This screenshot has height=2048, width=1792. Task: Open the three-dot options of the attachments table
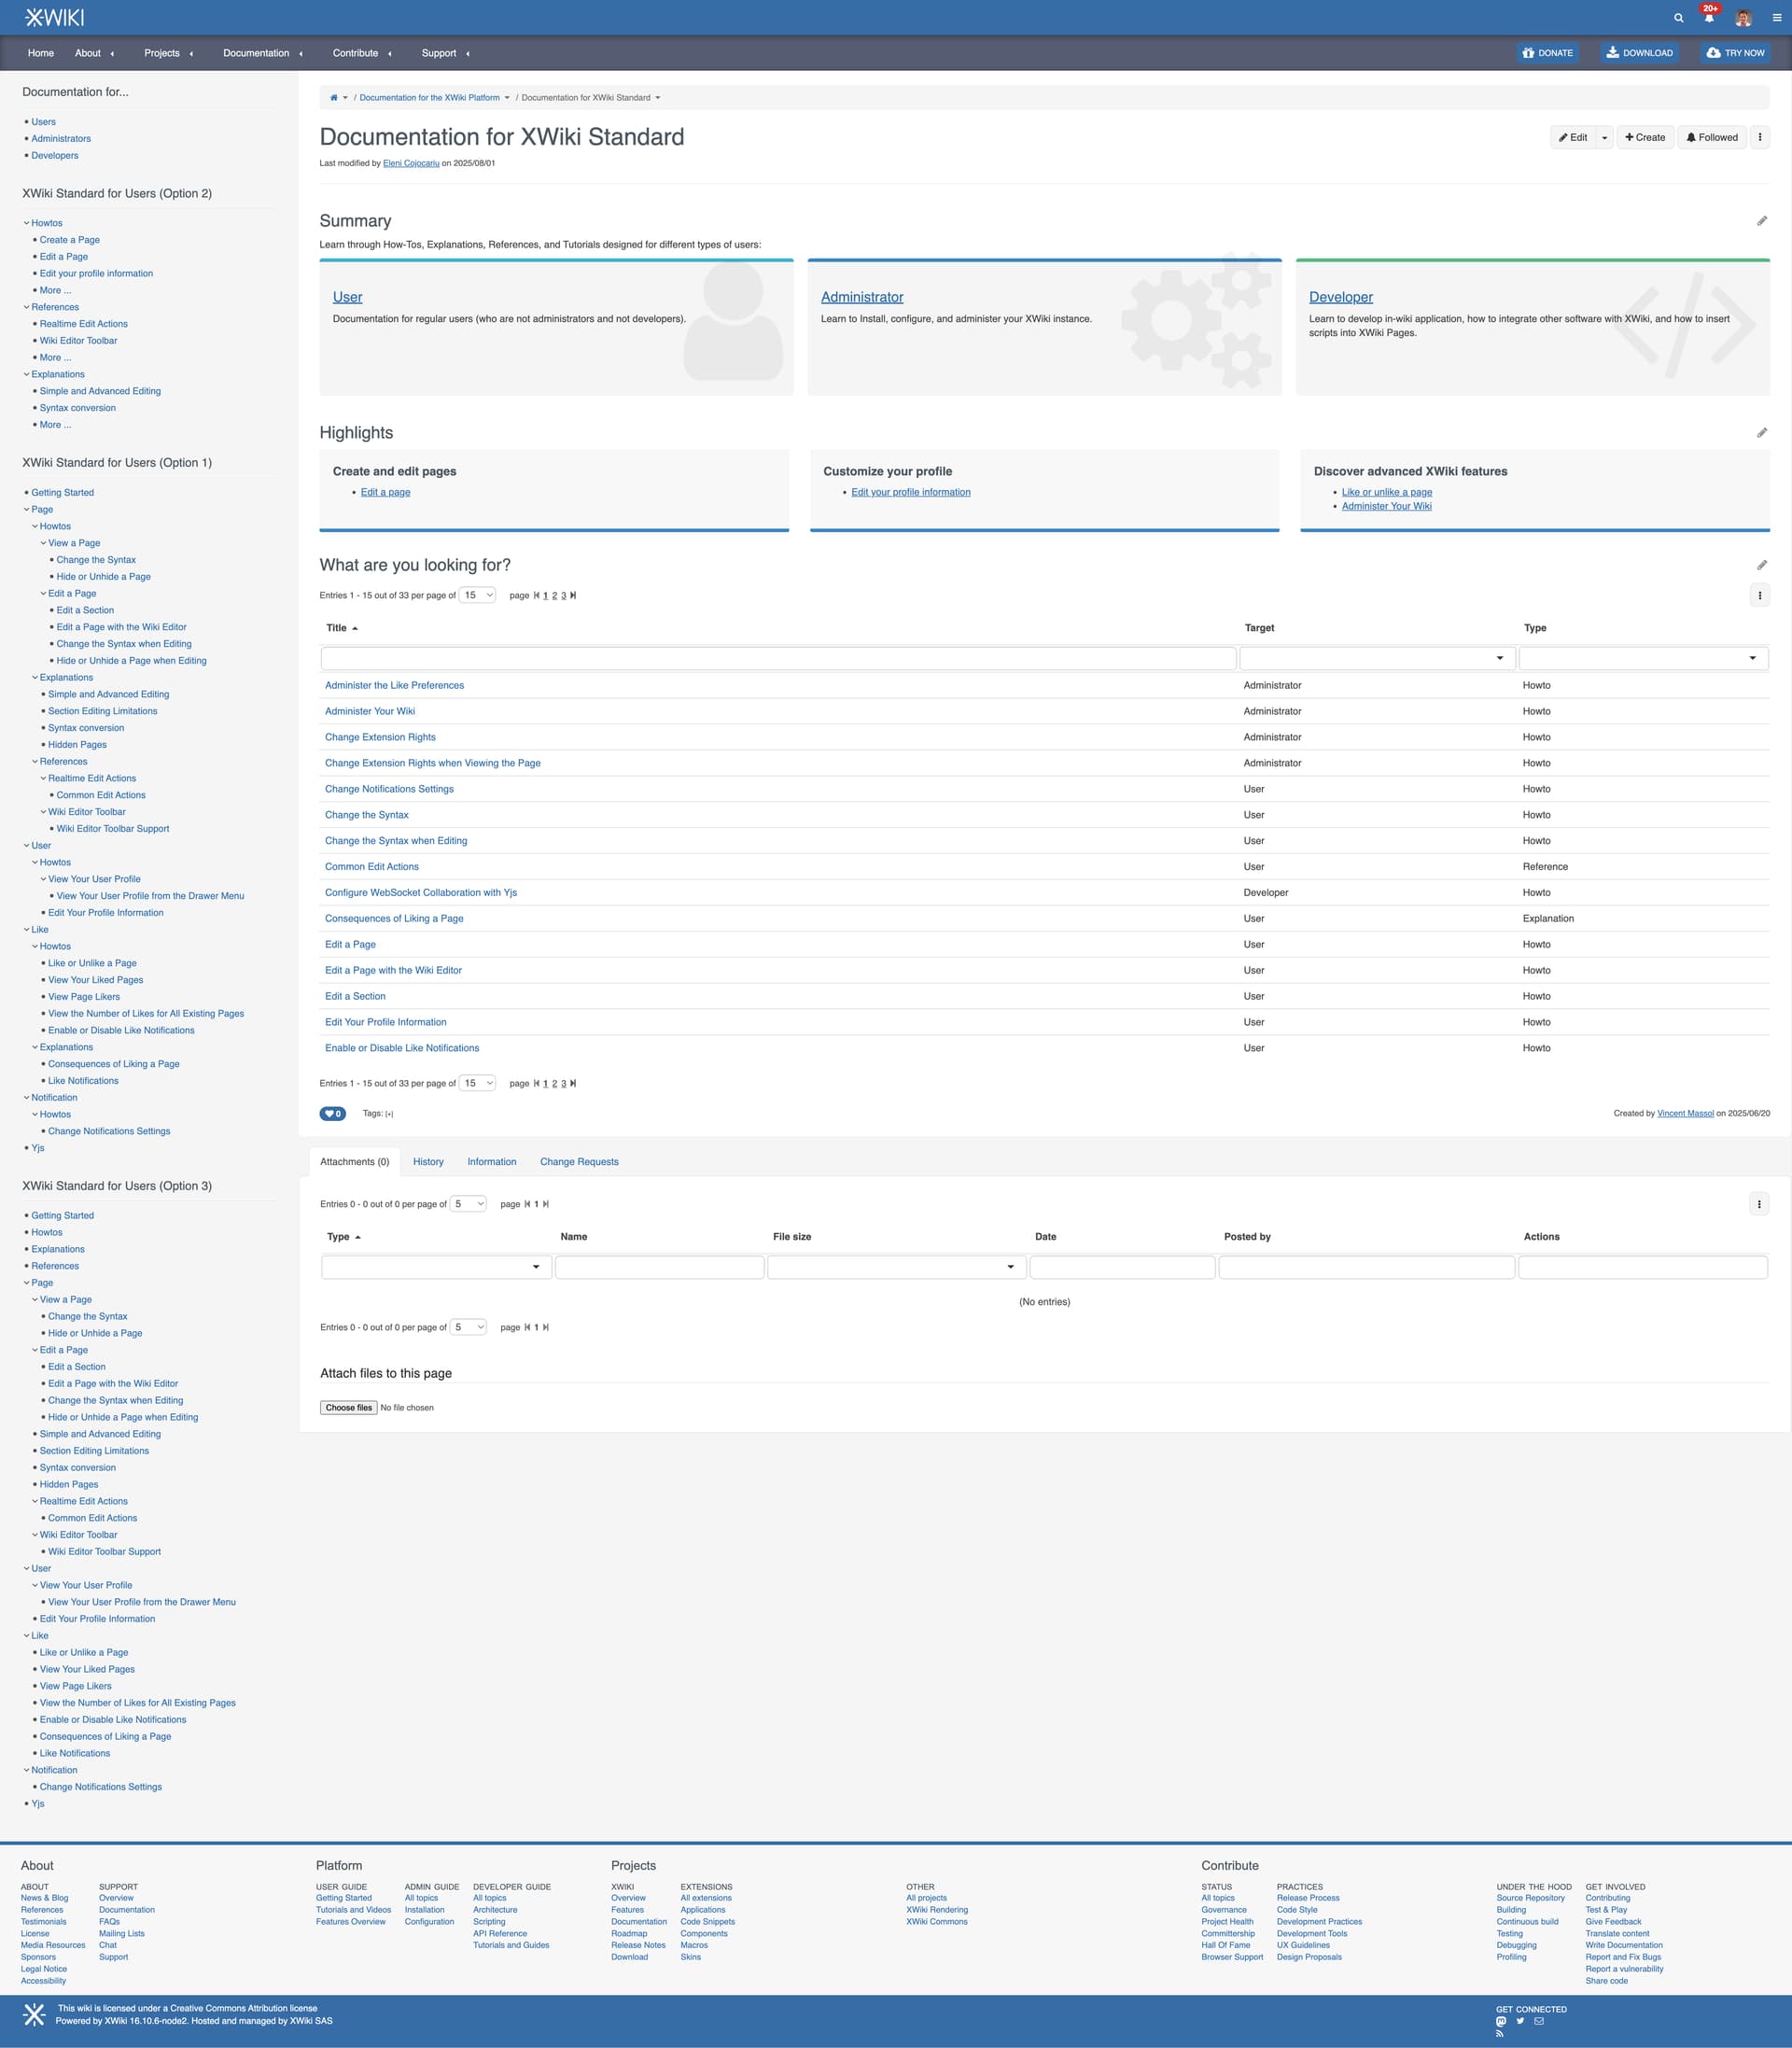tap(1759, 1204)
